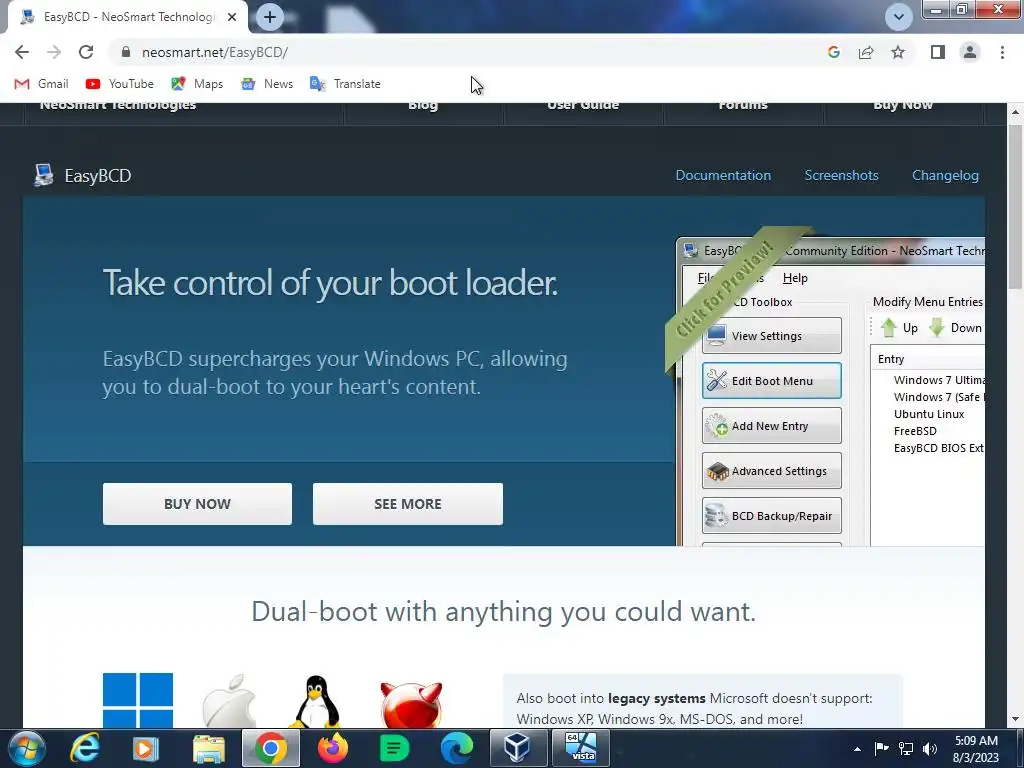Click the EasyBCD logo icon
Image resolution: width=1024 pixels, height=768 pixels.
(x=44, y=175)
